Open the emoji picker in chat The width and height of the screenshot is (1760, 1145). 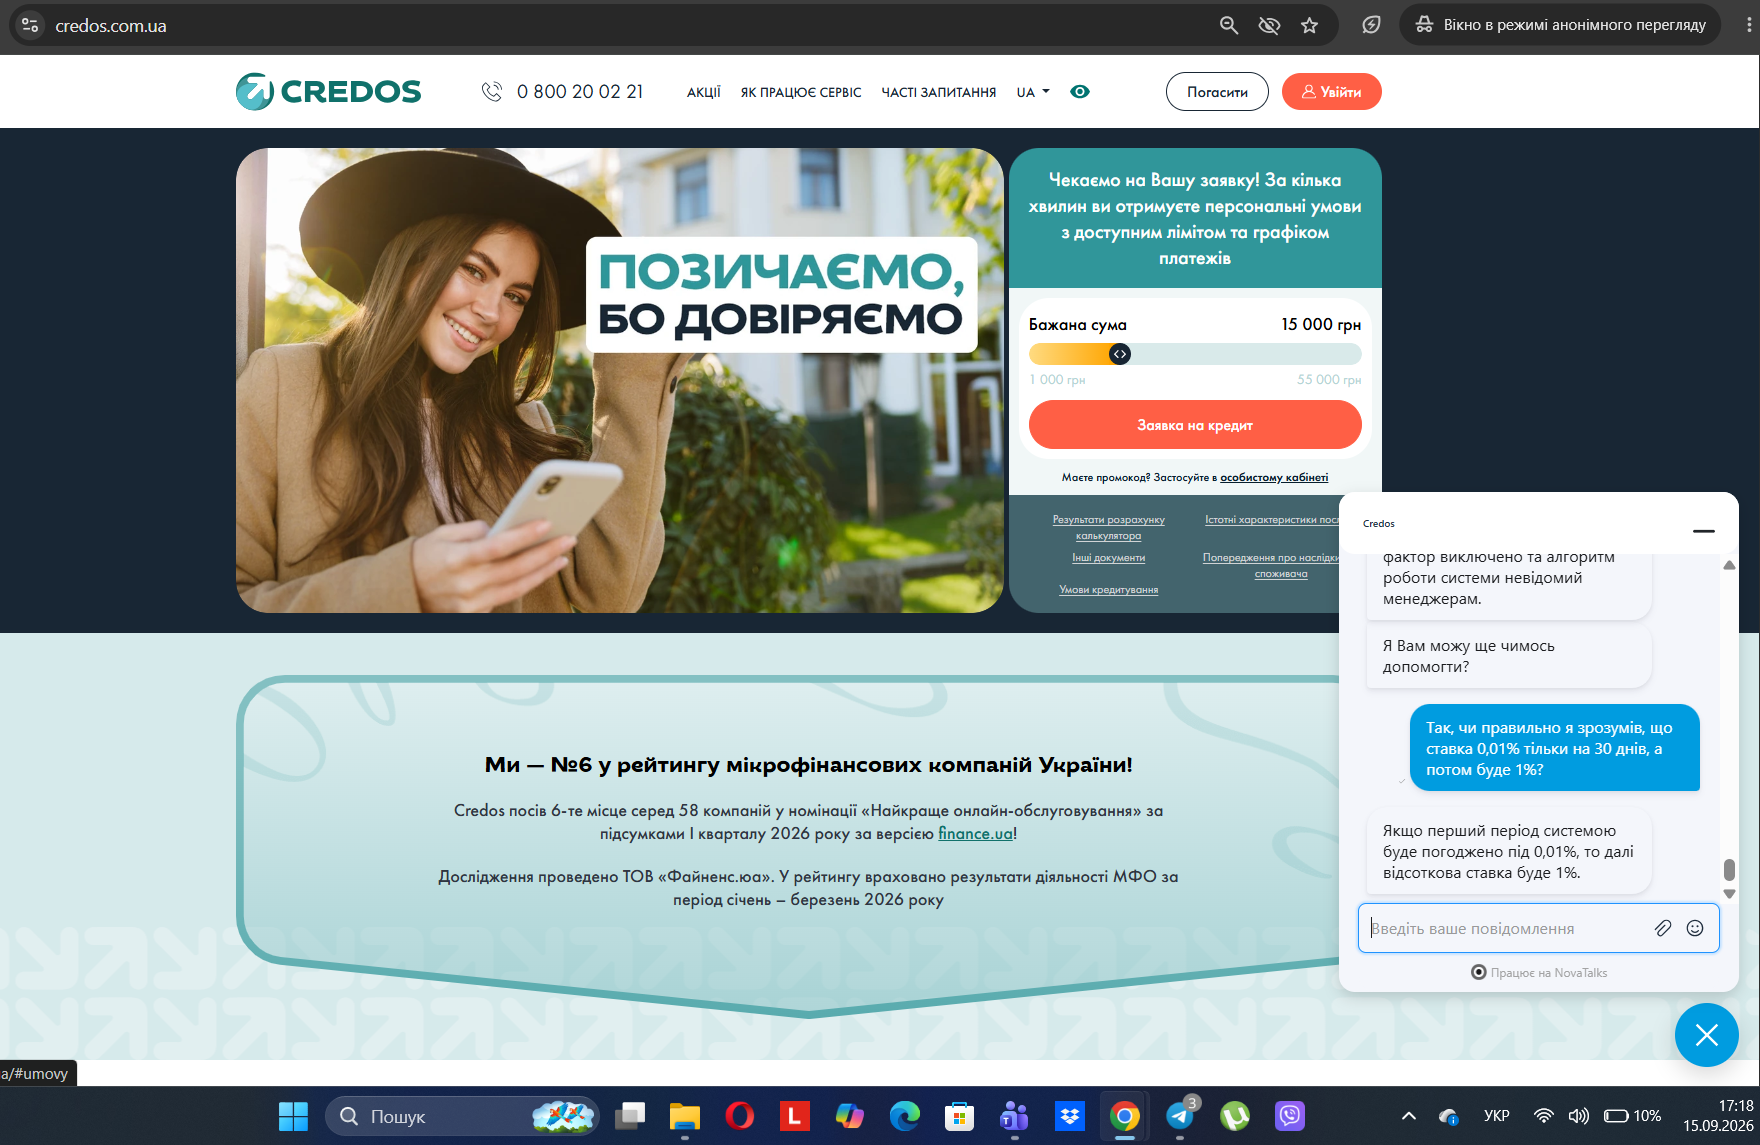1695,928
